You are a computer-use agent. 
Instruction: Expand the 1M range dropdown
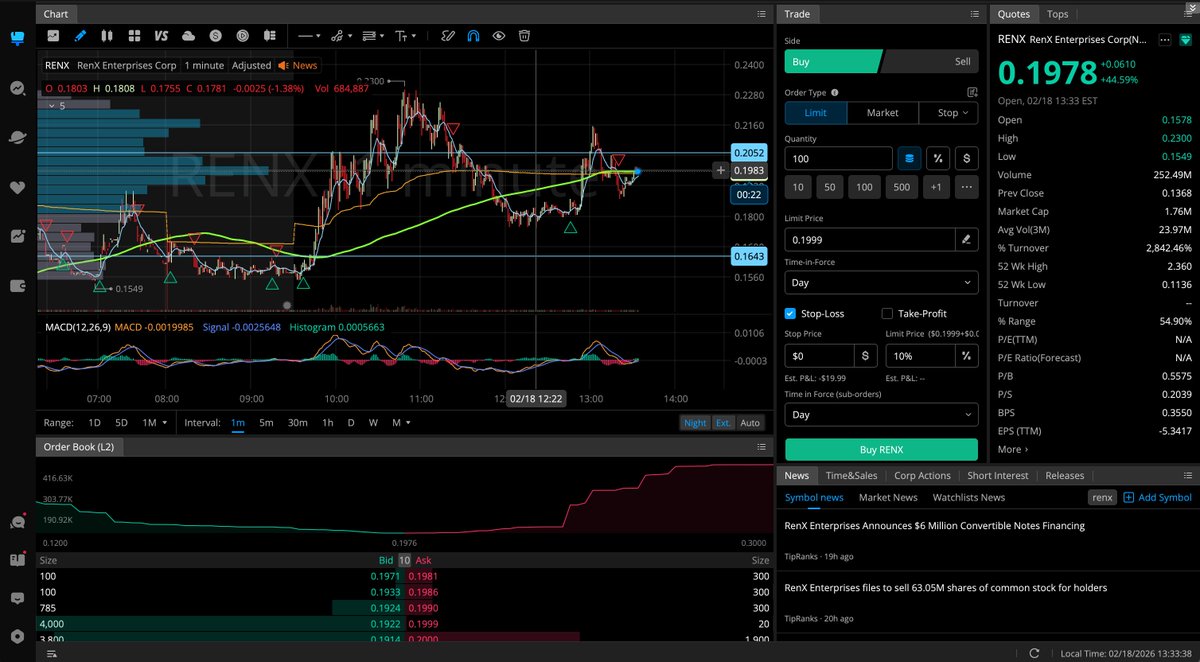(x=154, y=423)
